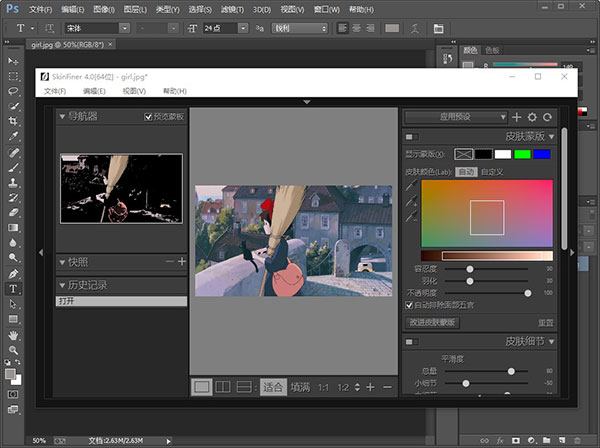Open the font family 宋体 dropdown
Image resolution: width=600 pixels, height=448 pixels.
click(125, 28)
